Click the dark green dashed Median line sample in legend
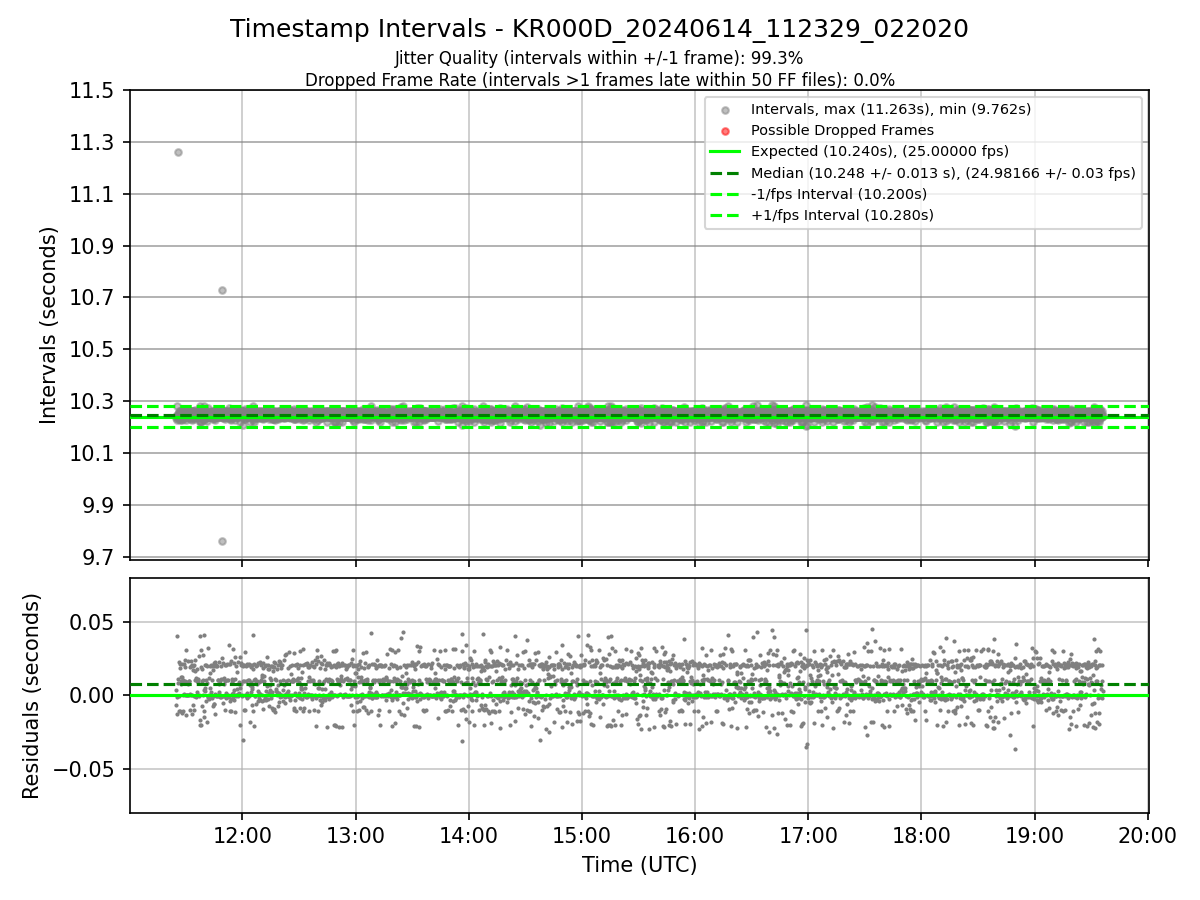The image size is (1200, 900). (725, 173)
